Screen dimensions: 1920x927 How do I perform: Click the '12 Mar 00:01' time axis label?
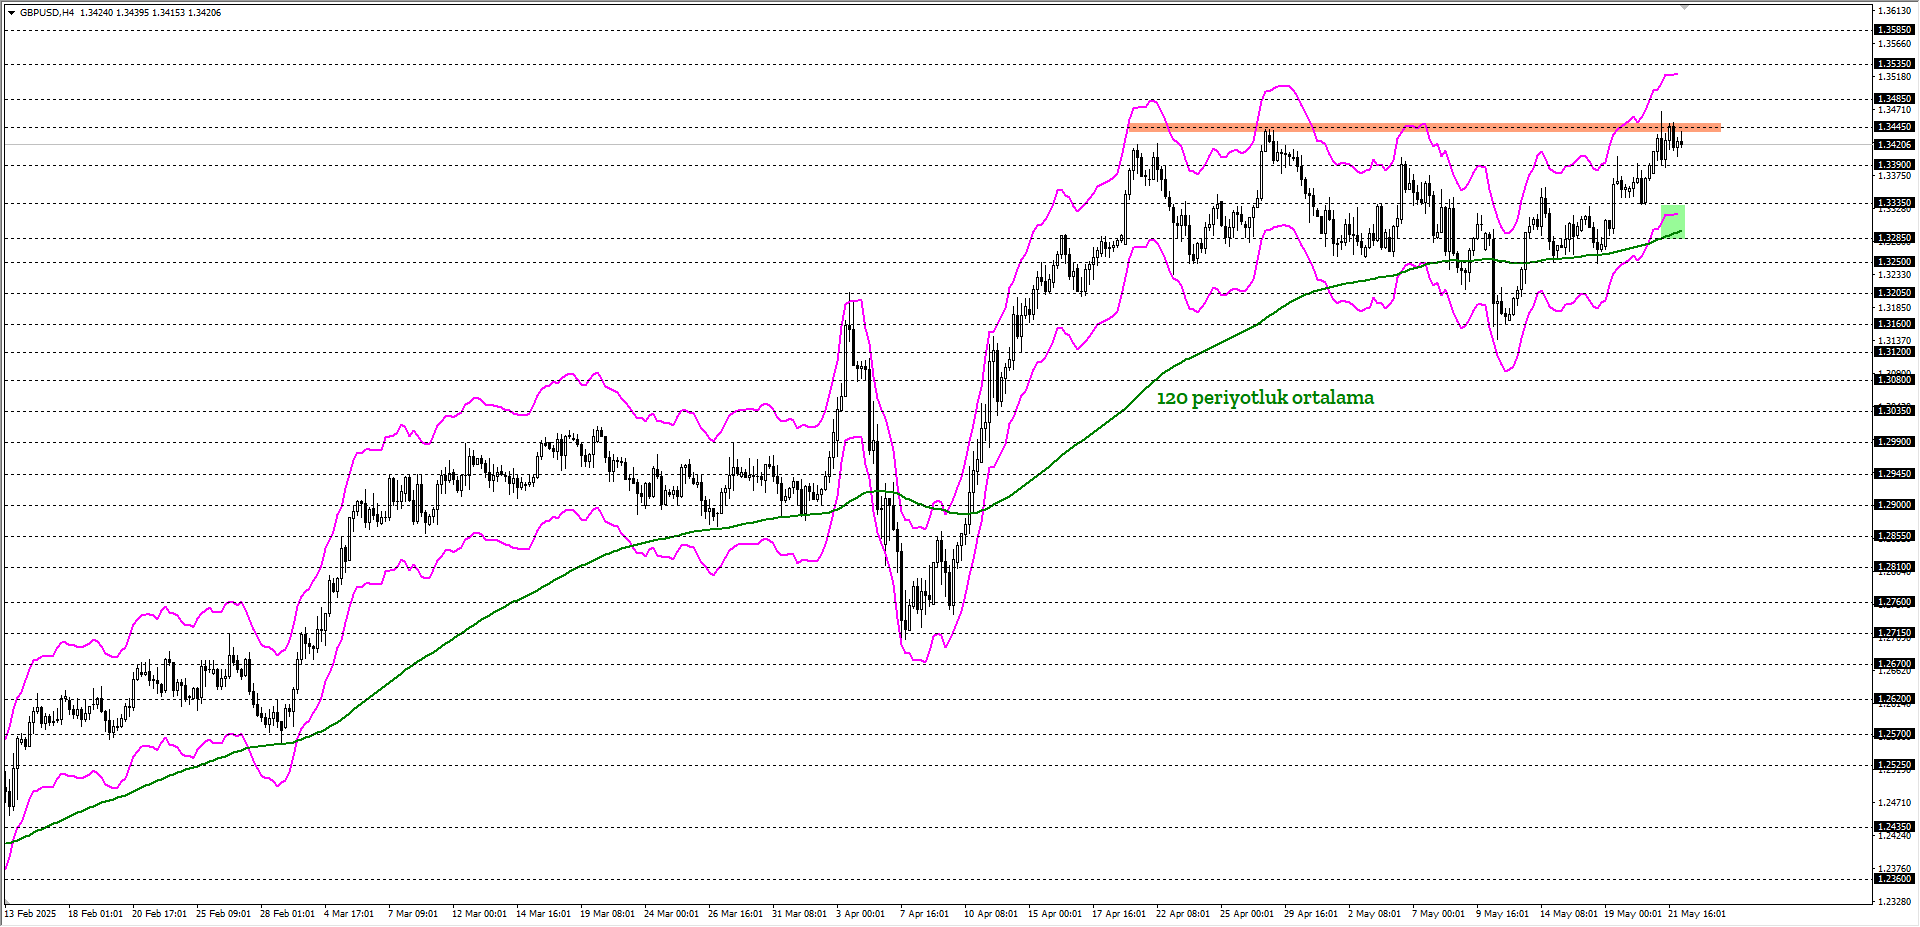pyautogui.click(x=479, y=914)
